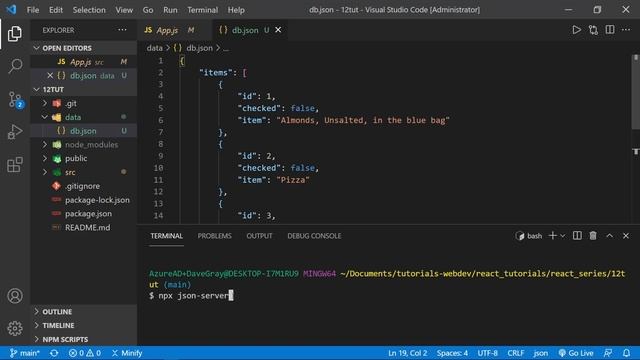Open the View menu
This screenshot has height=360, width=640.
pyautogui.click(x=124, y=10)
